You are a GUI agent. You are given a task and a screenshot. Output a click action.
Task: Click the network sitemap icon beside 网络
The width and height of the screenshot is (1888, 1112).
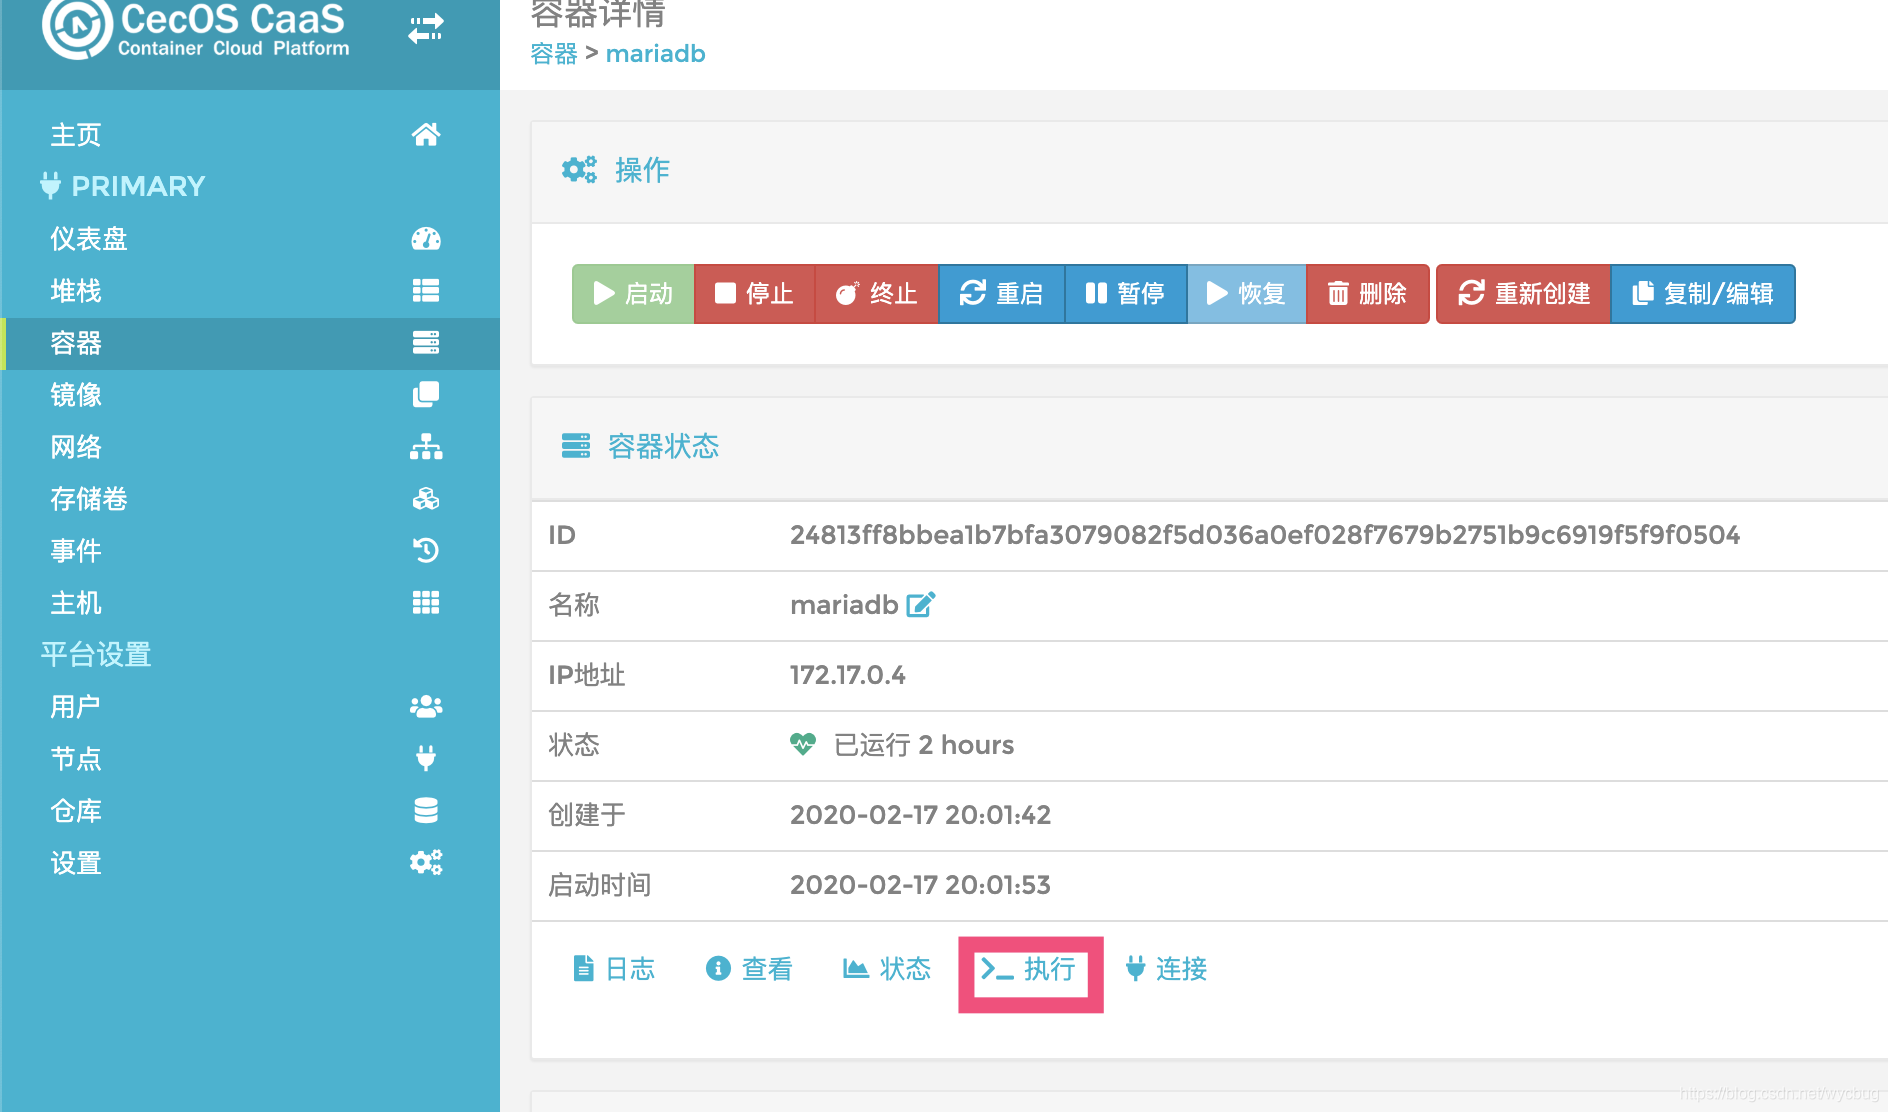point(426,446)
